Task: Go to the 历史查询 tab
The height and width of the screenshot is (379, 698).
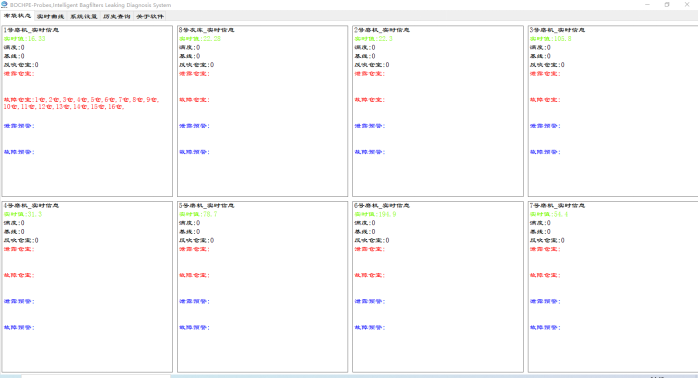Action: (x=117, y=16)
